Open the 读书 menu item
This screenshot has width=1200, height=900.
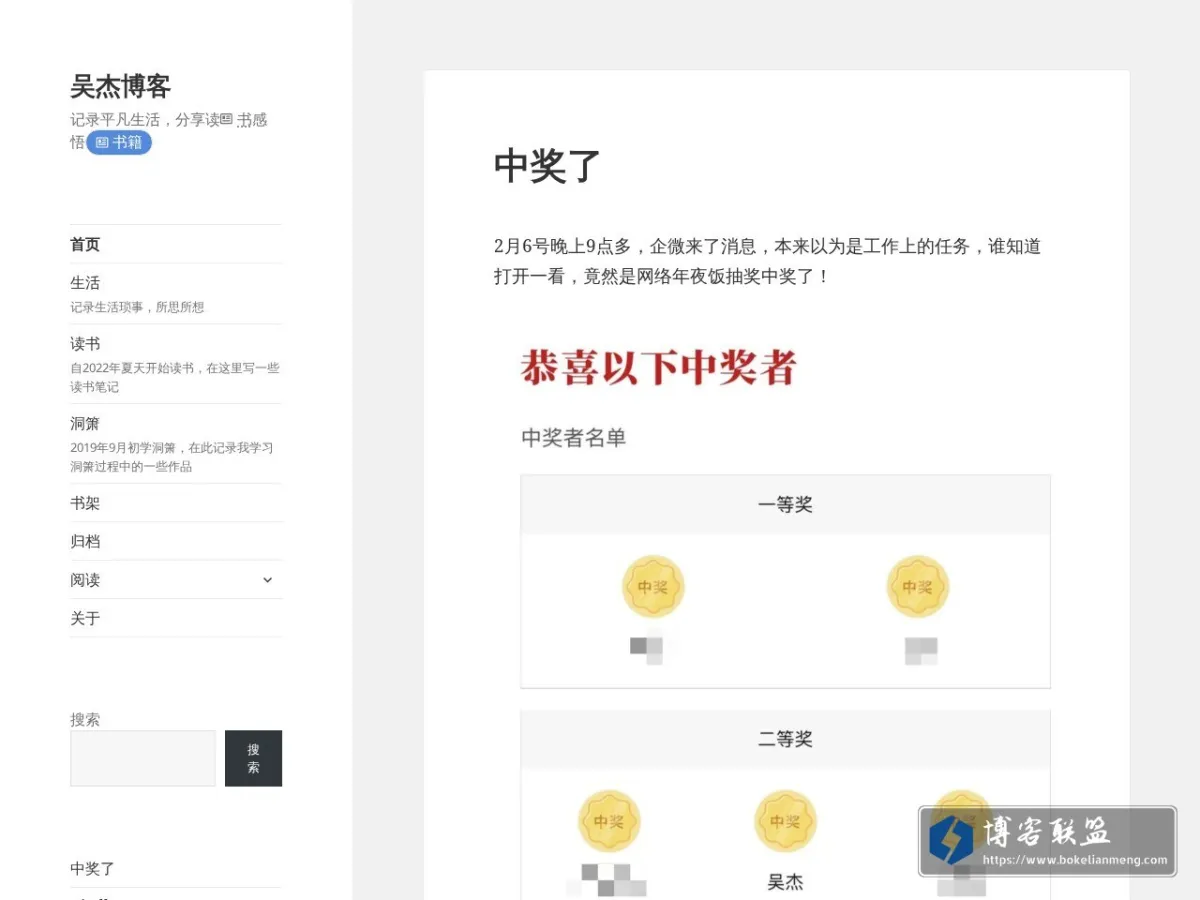pyautogui.click(x=85, y=344)
